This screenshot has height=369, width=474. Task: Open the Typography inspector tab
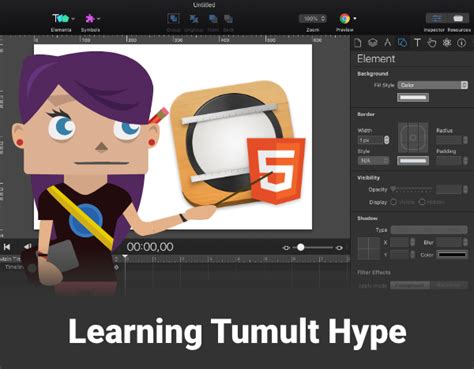tap(417, 43)
